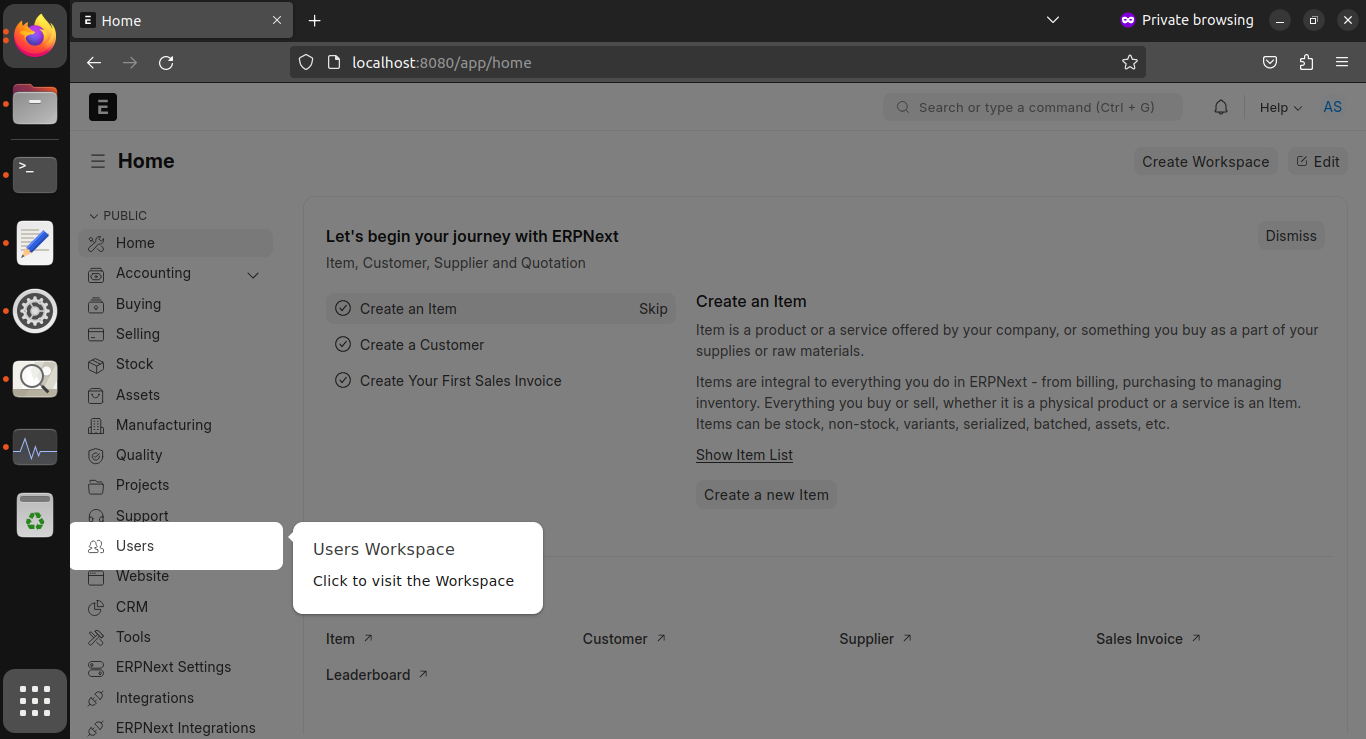Image resolution: width=1366 pixels, height=739 pixels.
Task: Focus the search or command bar
Action: [x=1032, y=107]
